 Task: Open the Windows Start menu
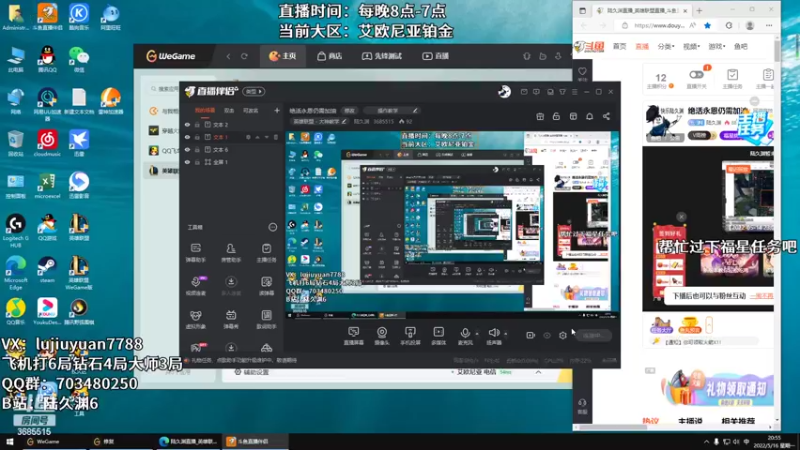pyautogui.click(x=9, y=442)
